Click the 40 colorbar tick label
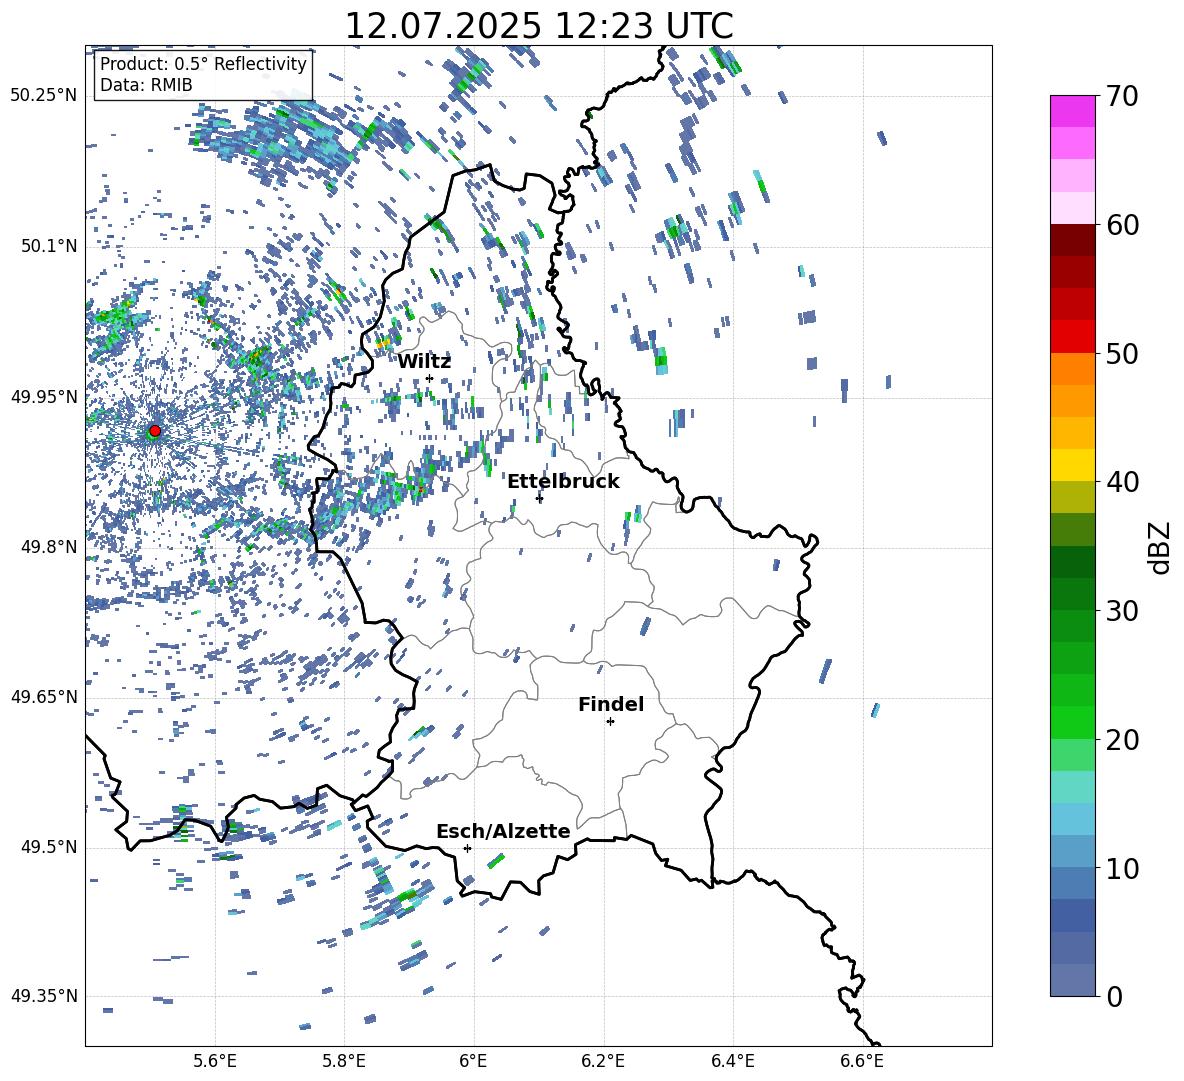This screenshot has height=1081, width=1184. [x=1122, y=482]
